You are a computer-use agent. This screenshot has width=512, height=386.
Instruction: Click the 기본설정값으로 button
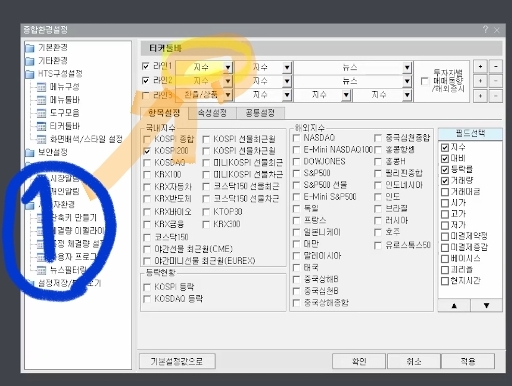(177, 361)
